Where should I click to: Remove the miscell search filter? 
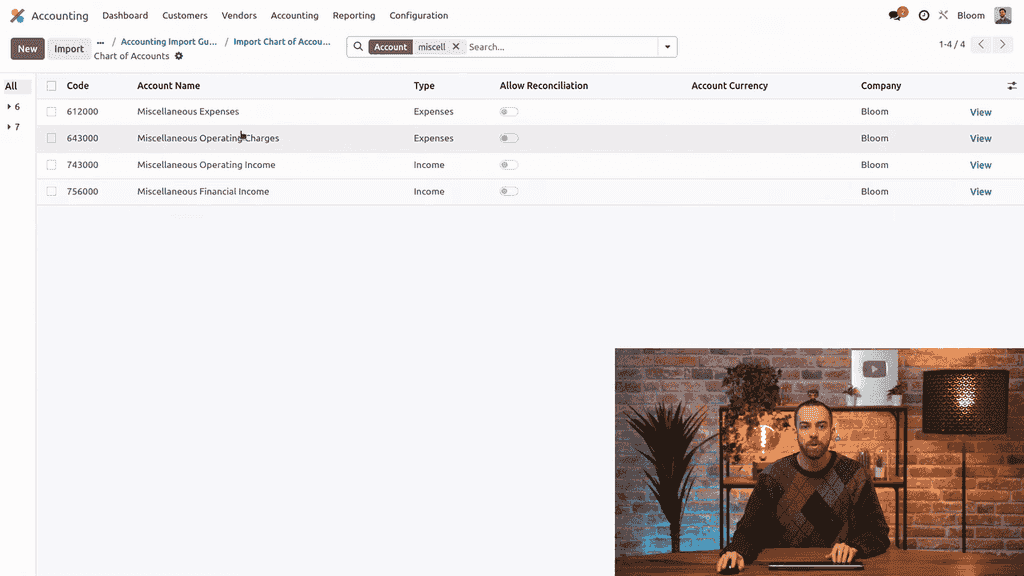click(x=456, y=47)
